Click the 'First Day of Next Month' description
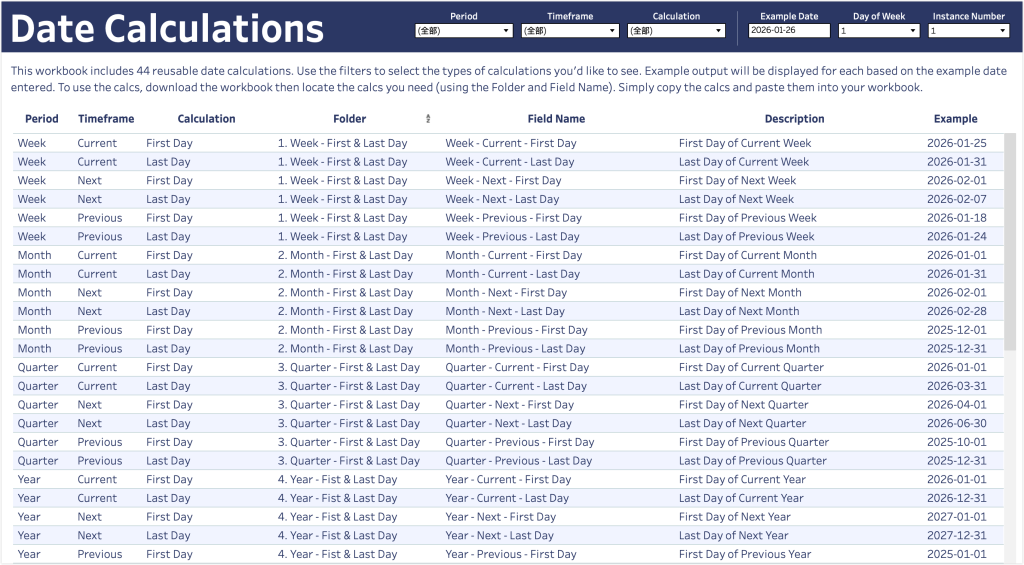 point(740,293)
